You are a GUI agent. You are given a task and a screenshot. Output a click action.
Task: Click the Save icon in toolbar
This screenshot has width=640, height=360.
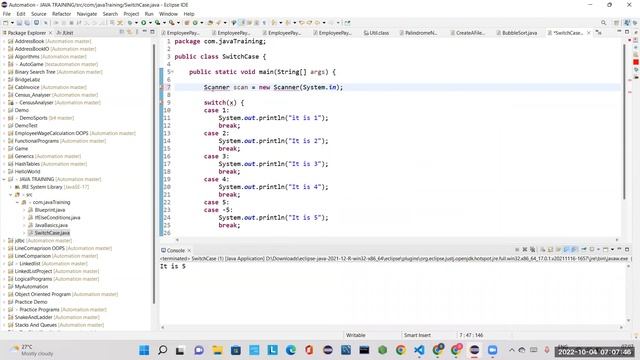point(19,22)
